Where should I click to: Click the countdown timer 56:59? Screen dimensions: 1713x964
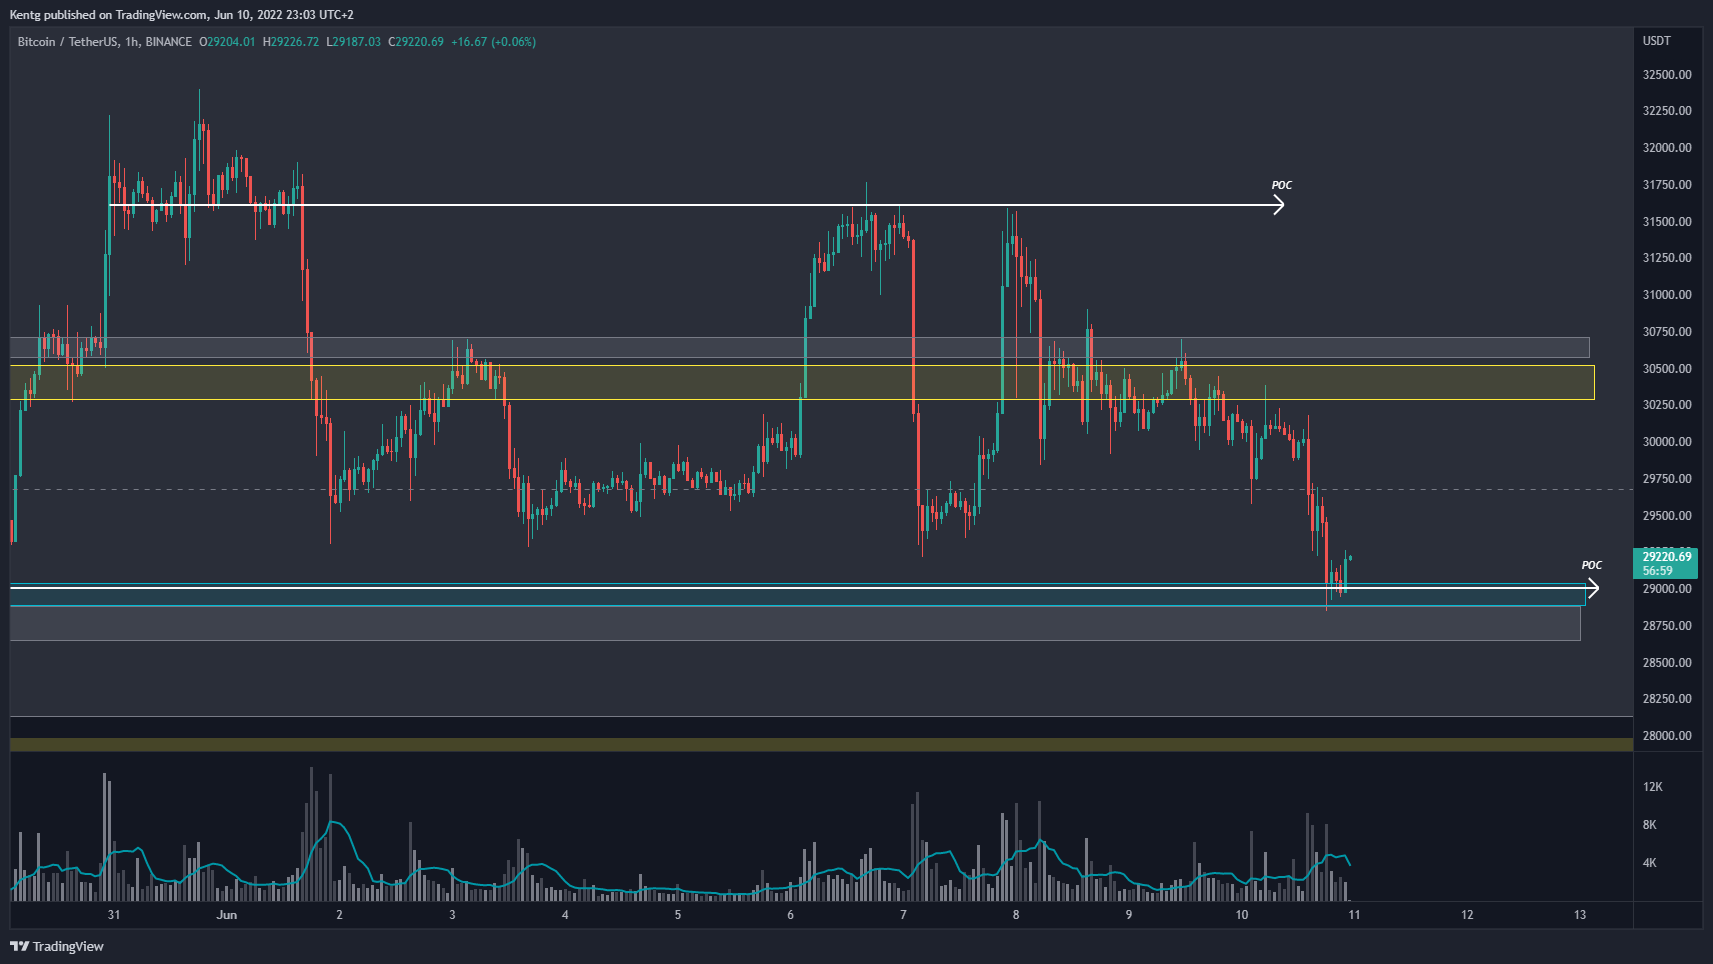[x=1658, y=571]
